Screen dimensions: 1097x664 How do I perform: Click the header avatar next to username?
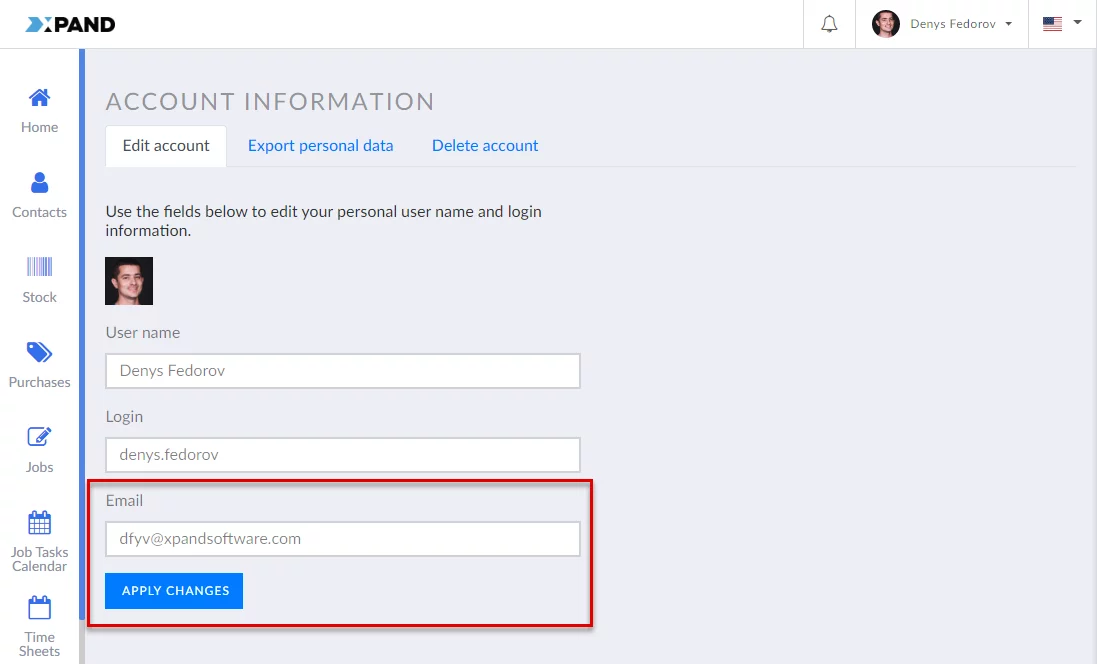click(x=885, y=24)
